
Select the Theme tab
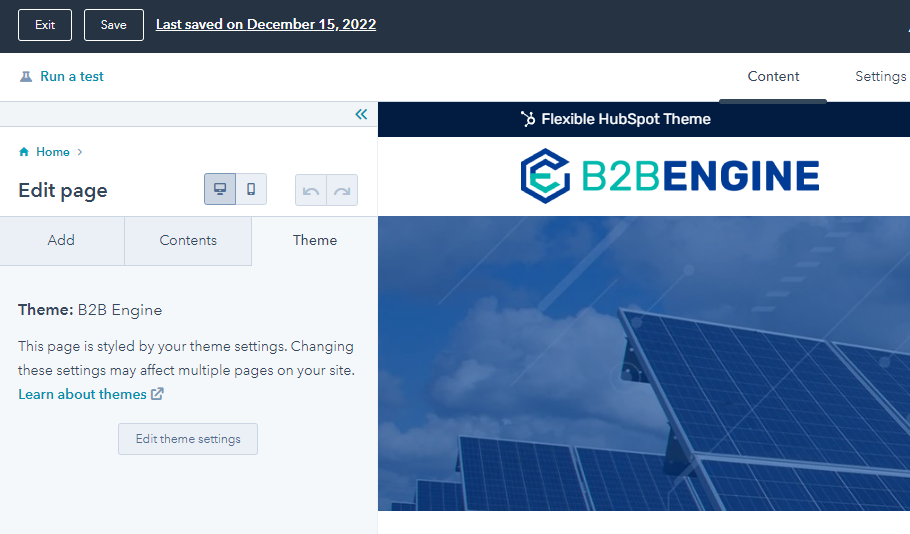point(315,240)
